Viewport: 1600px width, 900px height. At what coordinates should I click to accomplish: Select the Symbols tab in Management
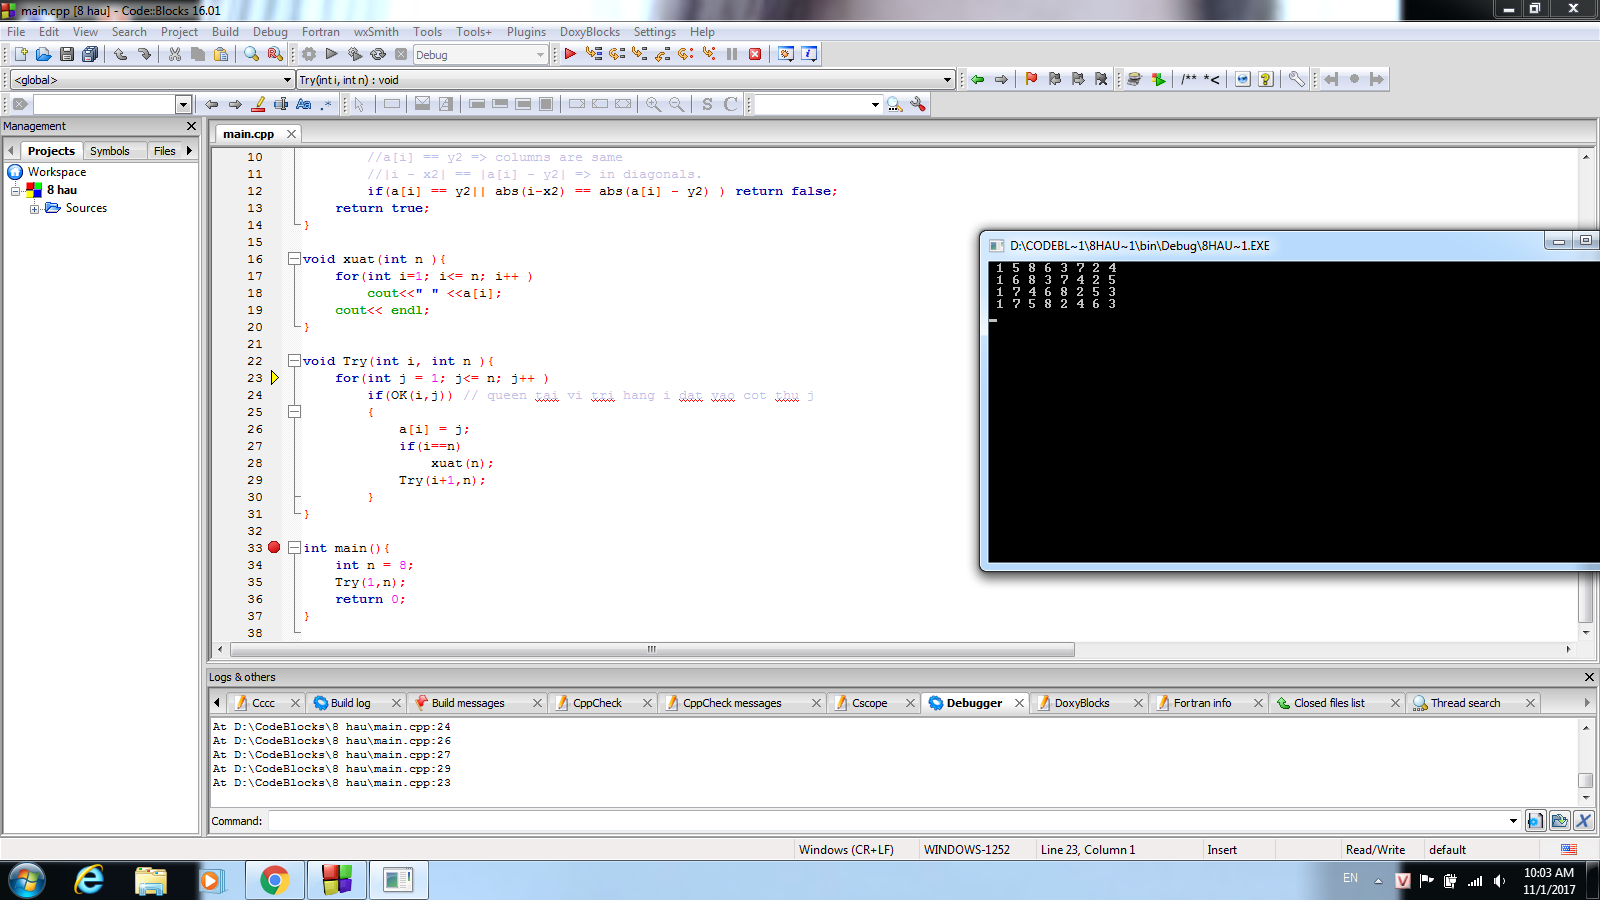coord(110,151)
